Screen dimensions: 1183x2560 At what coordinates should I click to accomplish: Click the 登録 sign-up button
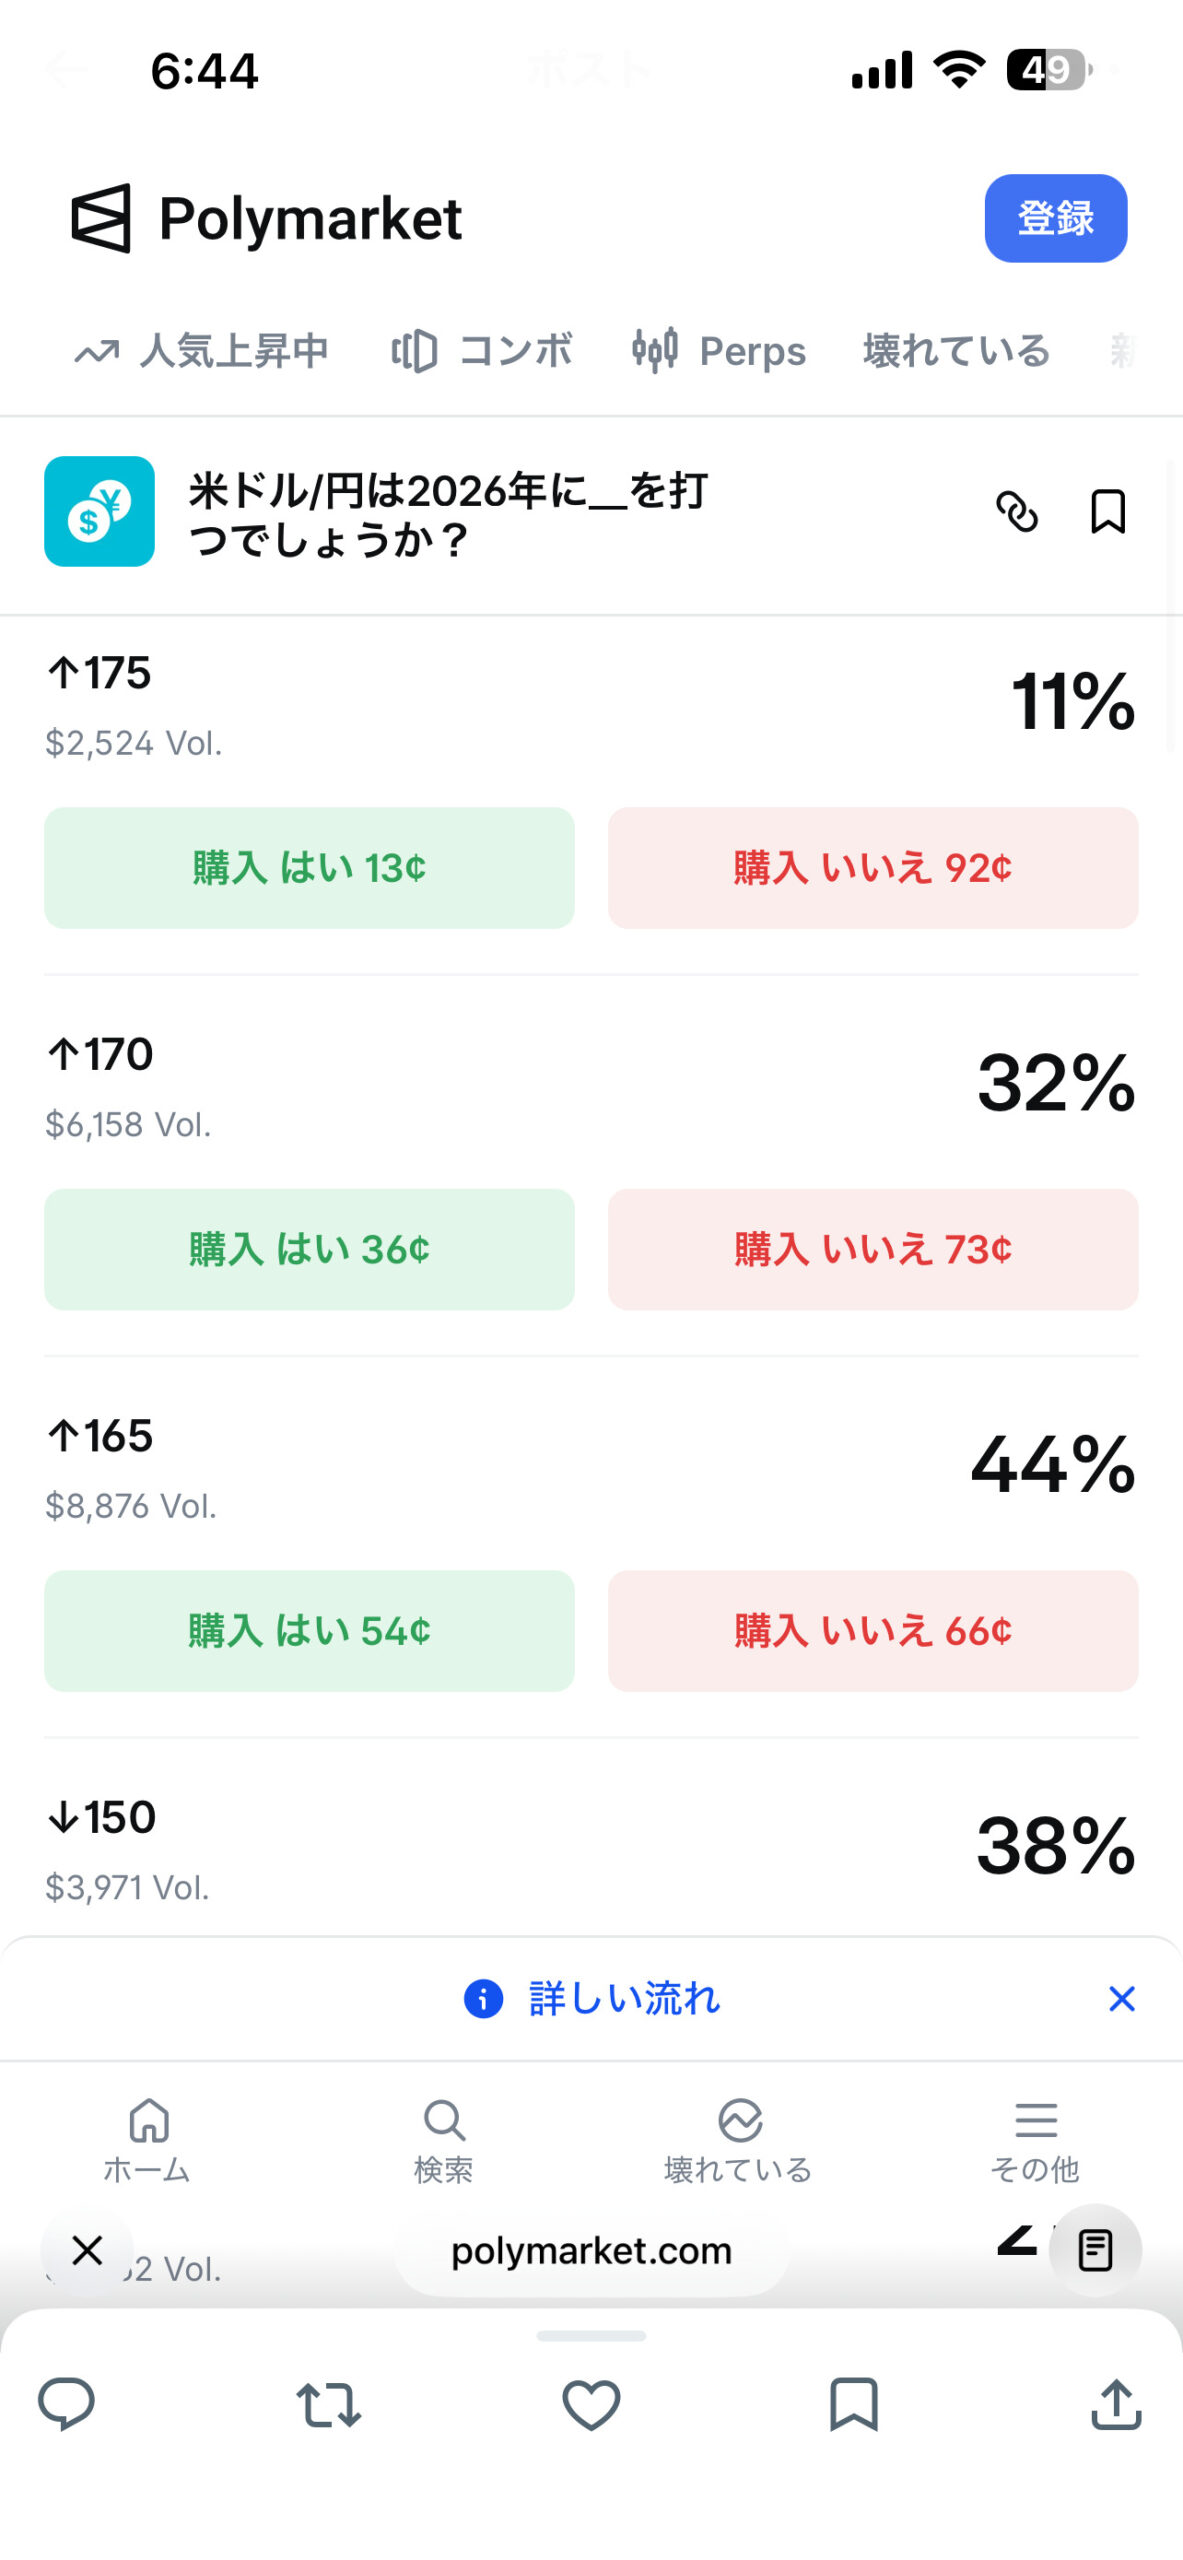(x=1055, y=218)
